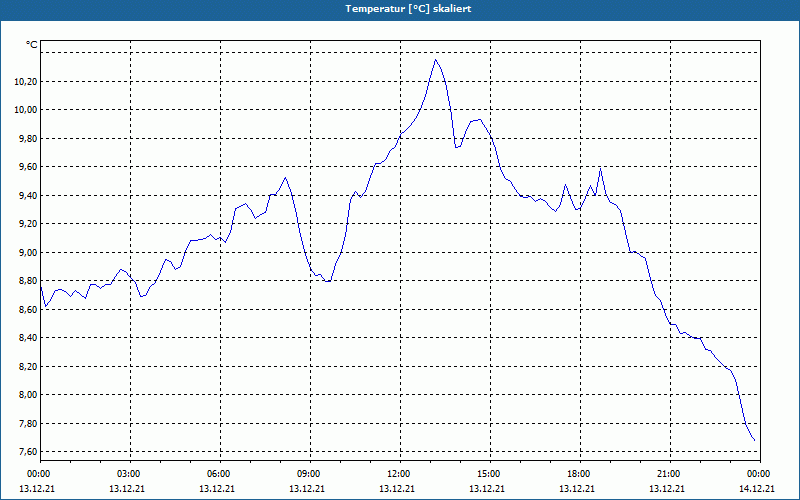800x500 pixels.
Task: Click the chart title 'Temperatur [°C] skaliert'
Action: pyautogui.click(x=408, y=9)
